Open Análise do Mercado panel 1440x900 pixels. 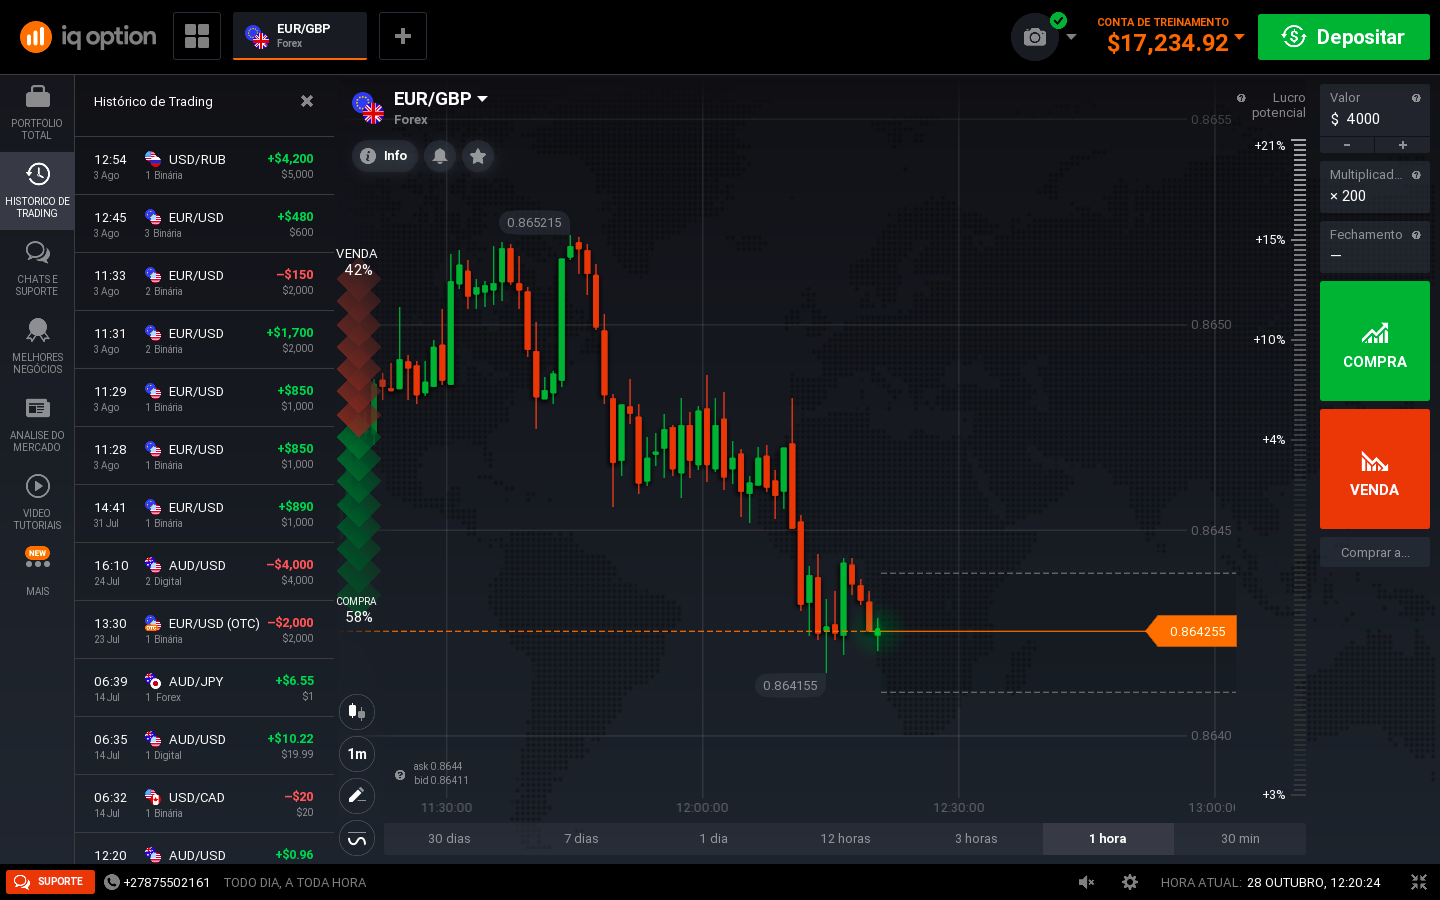click(x=37, y=425)
